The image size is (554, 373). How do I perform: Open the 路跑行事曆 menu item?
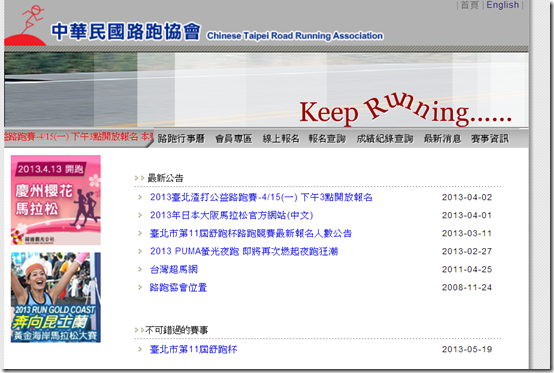(x=181, y=139)
